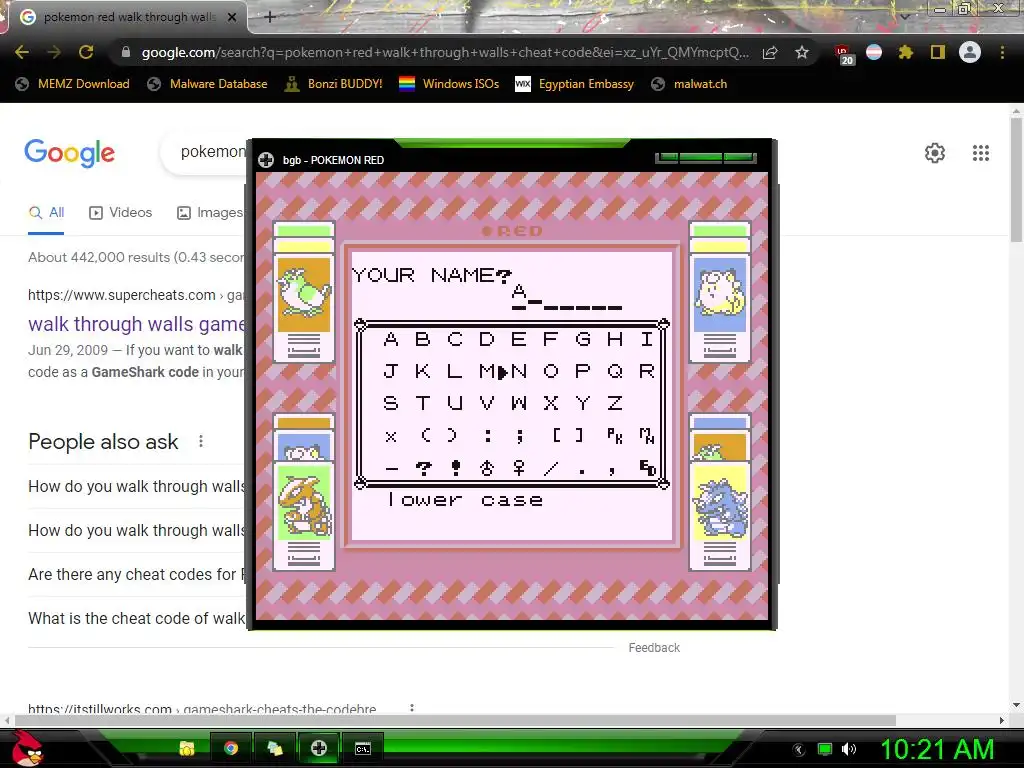Click the volume speaker tray icon
The image size is (1024, 768).
(849, 749)
